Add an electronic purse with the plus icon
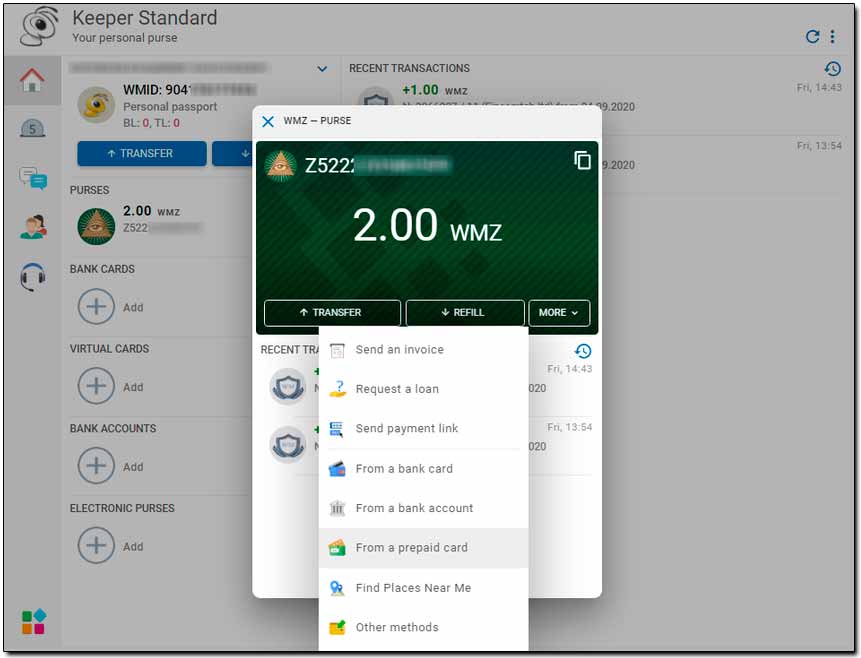Viewport: 861px width, 658px height. [96, 545]
